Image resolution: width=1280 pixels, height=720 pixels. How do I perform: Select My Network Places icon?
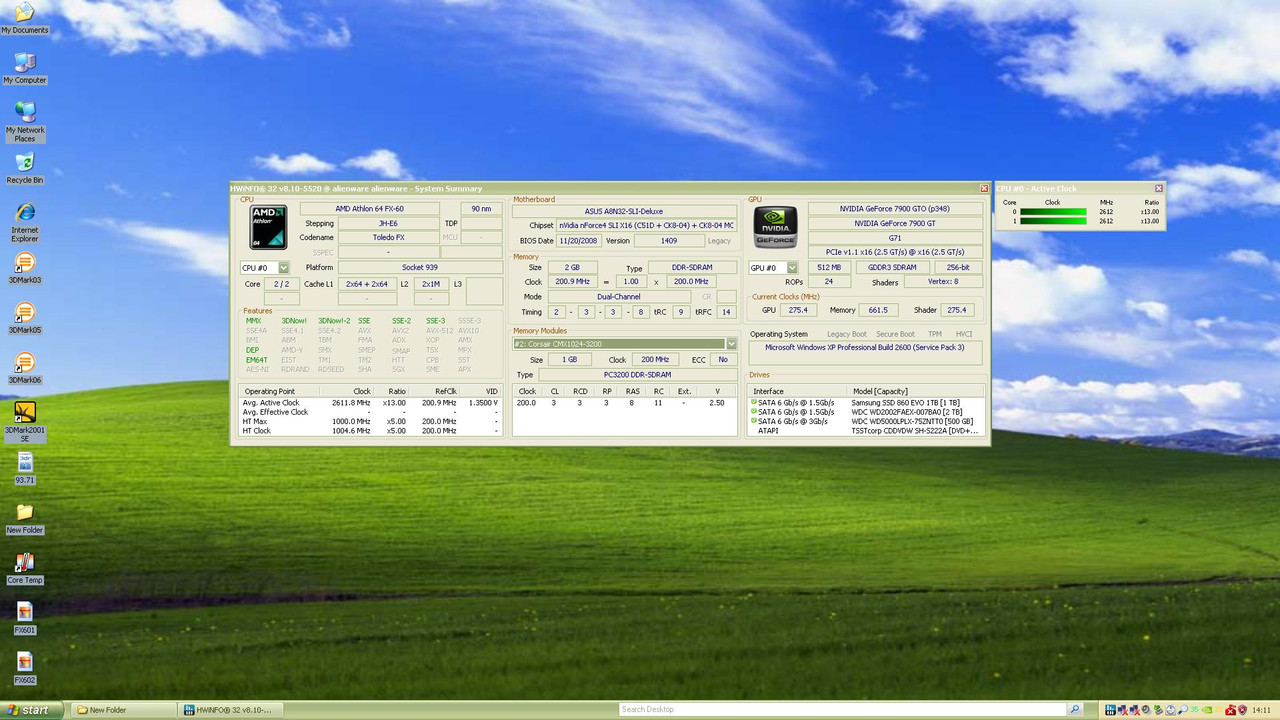24,121
